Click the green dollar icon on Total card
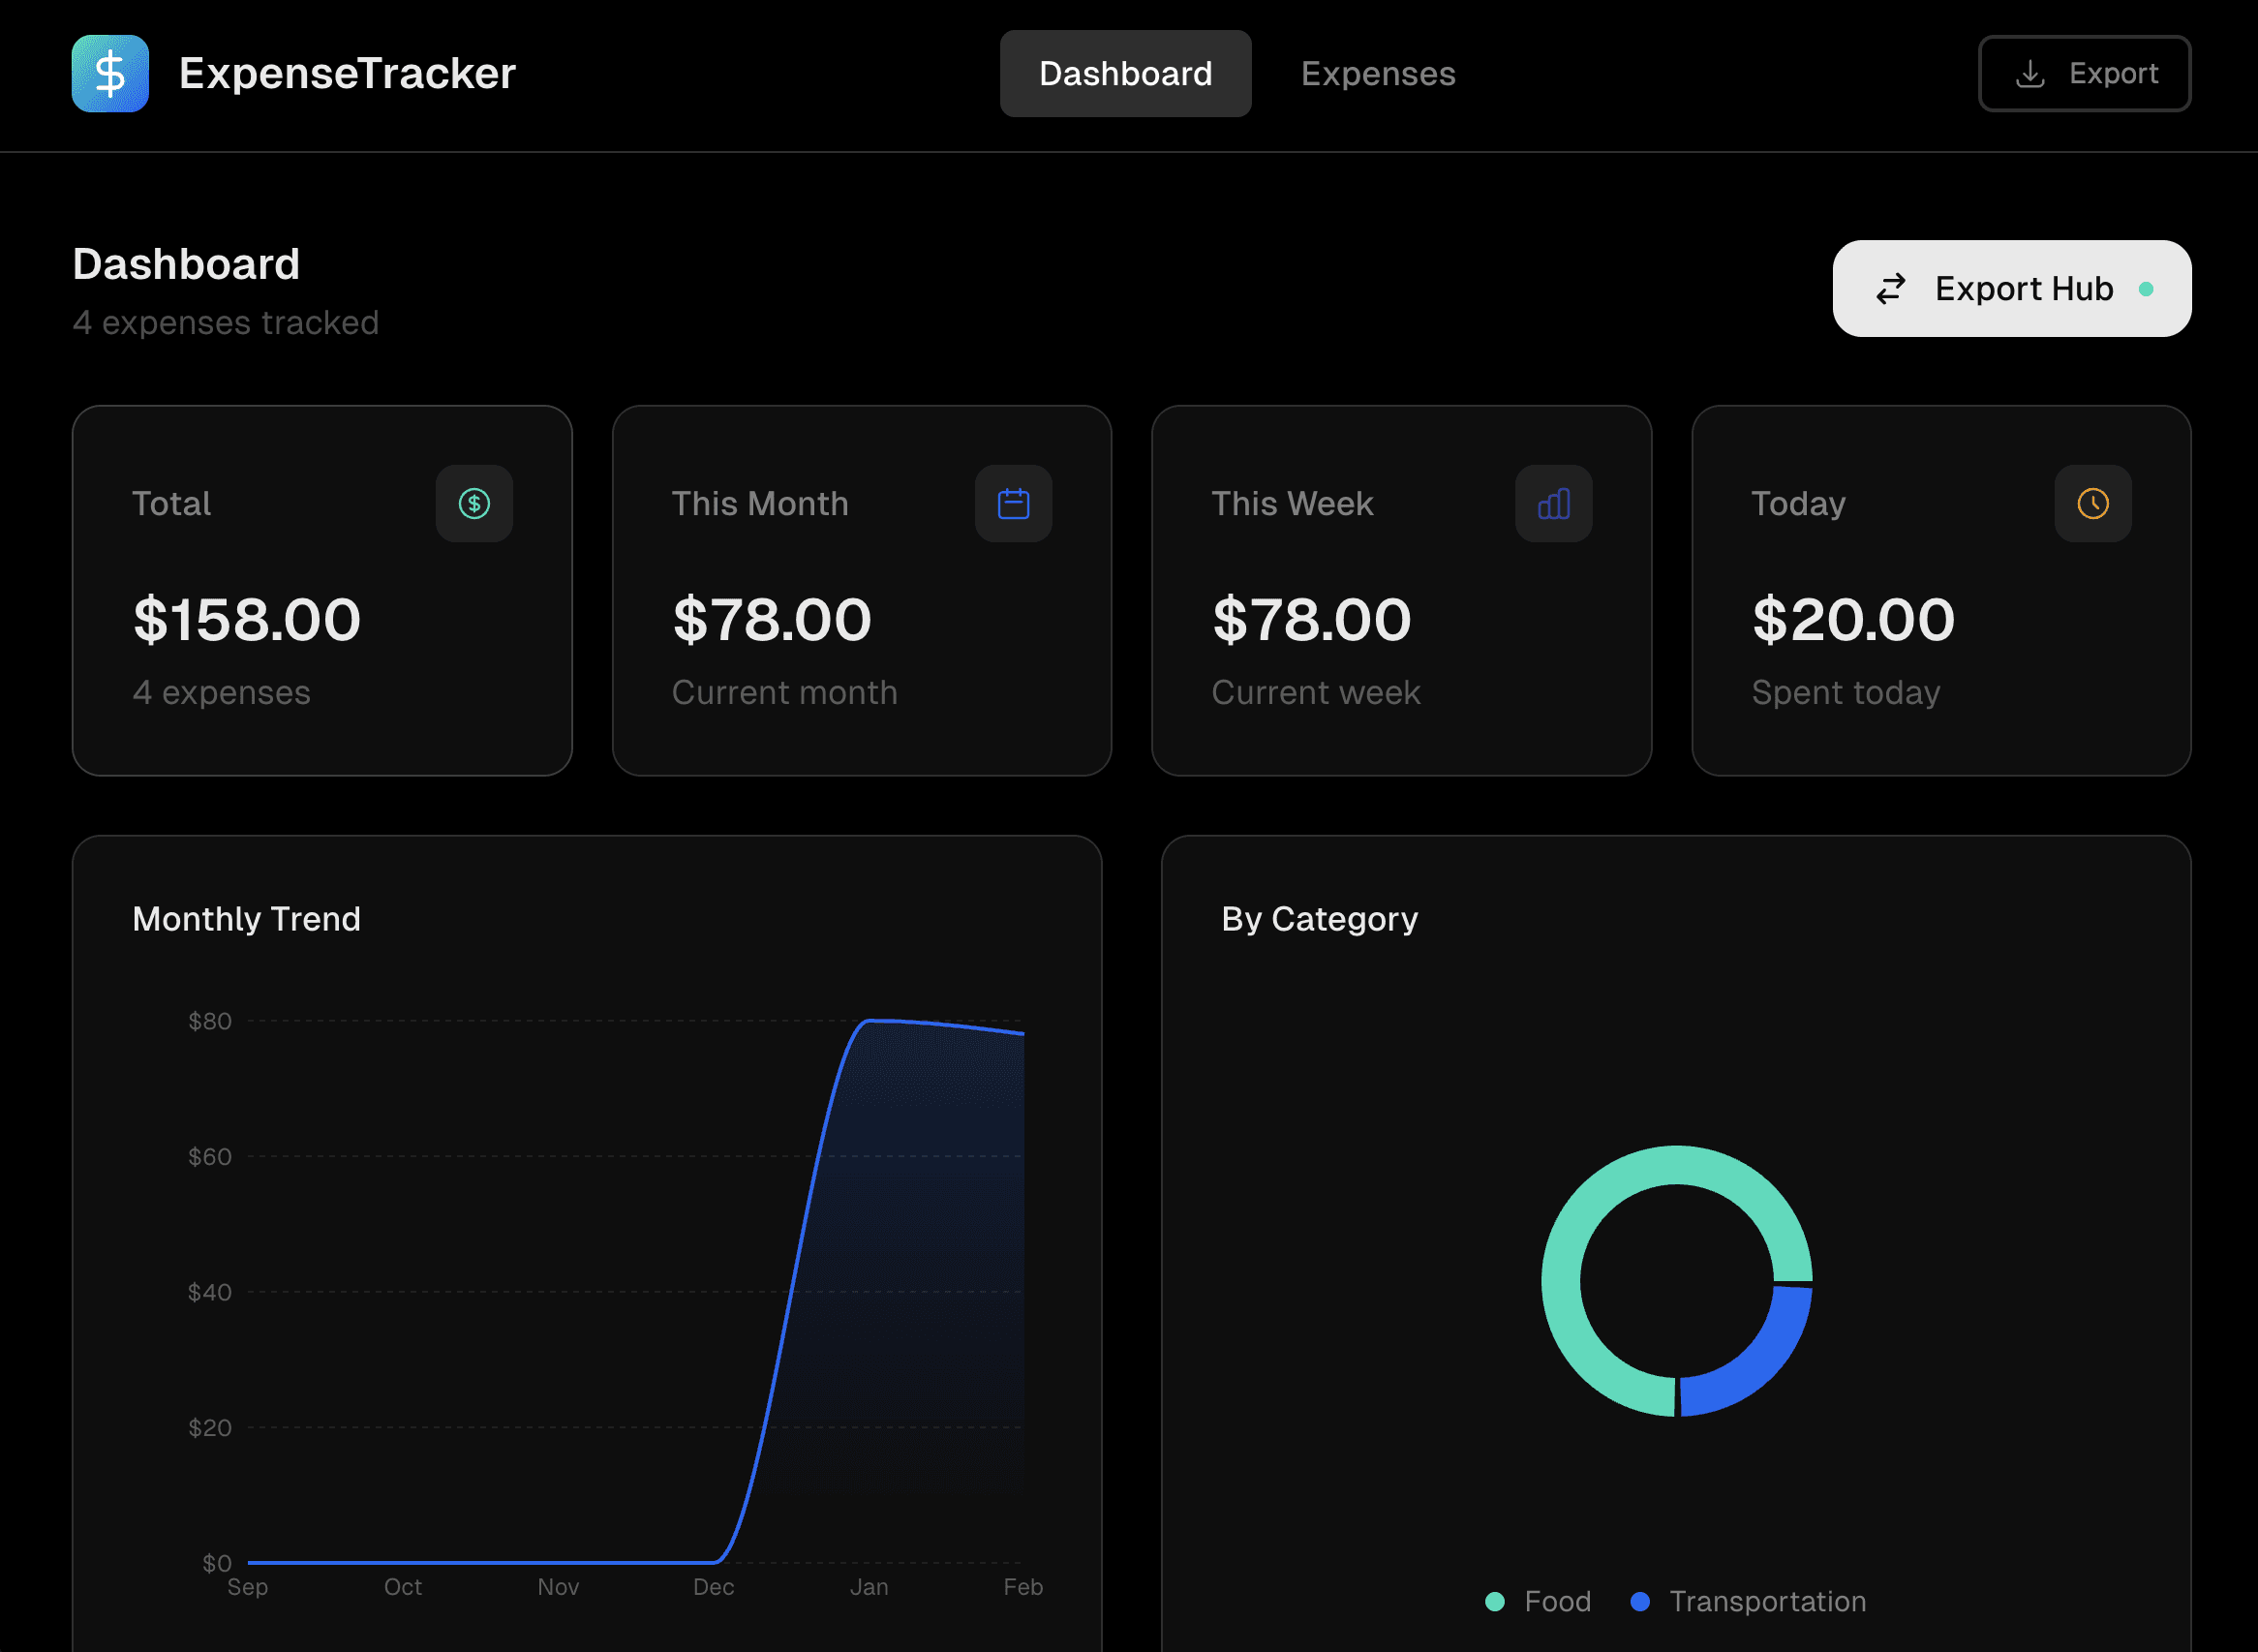The image size is (2258, 1652). click(x=474, y=504)
